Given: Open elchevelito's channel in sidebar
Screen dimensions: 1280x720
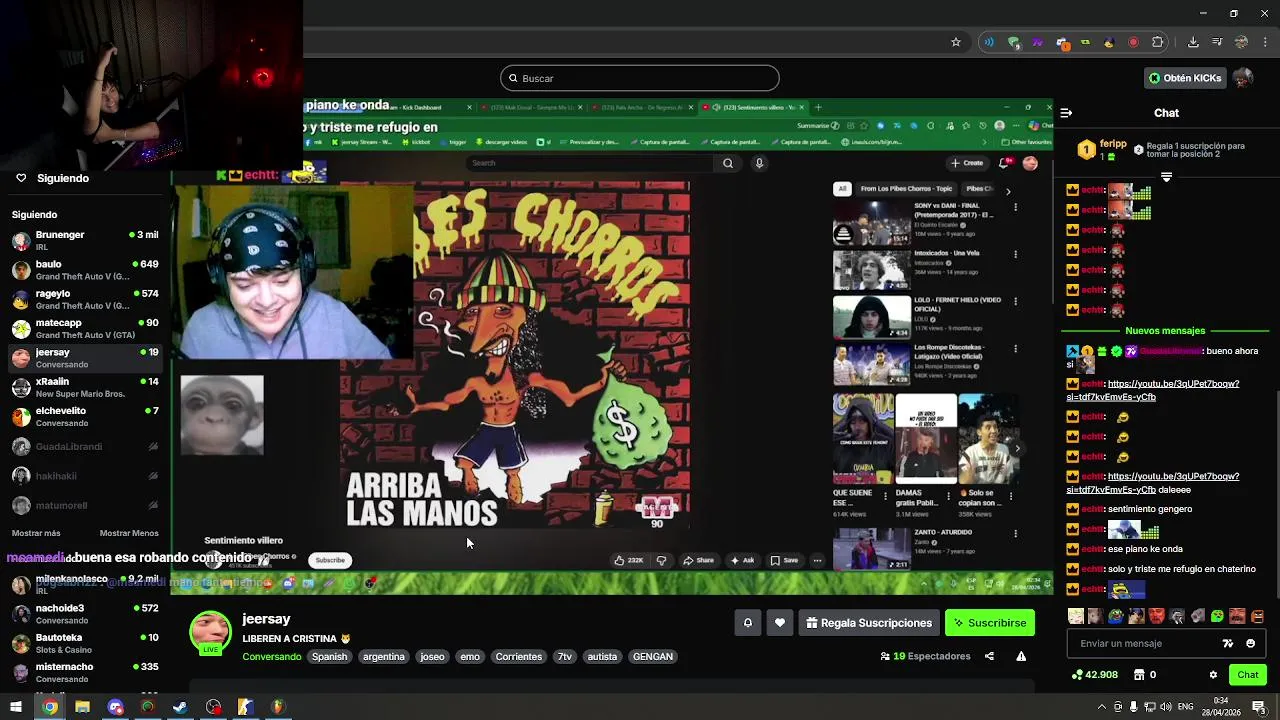Looking at the screenshot, I should 85,416.
